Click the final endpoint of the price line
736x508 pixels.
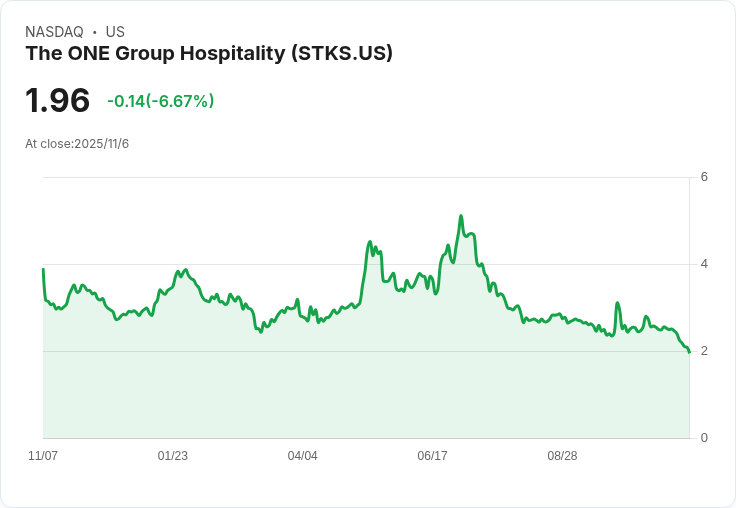[689, 352]
